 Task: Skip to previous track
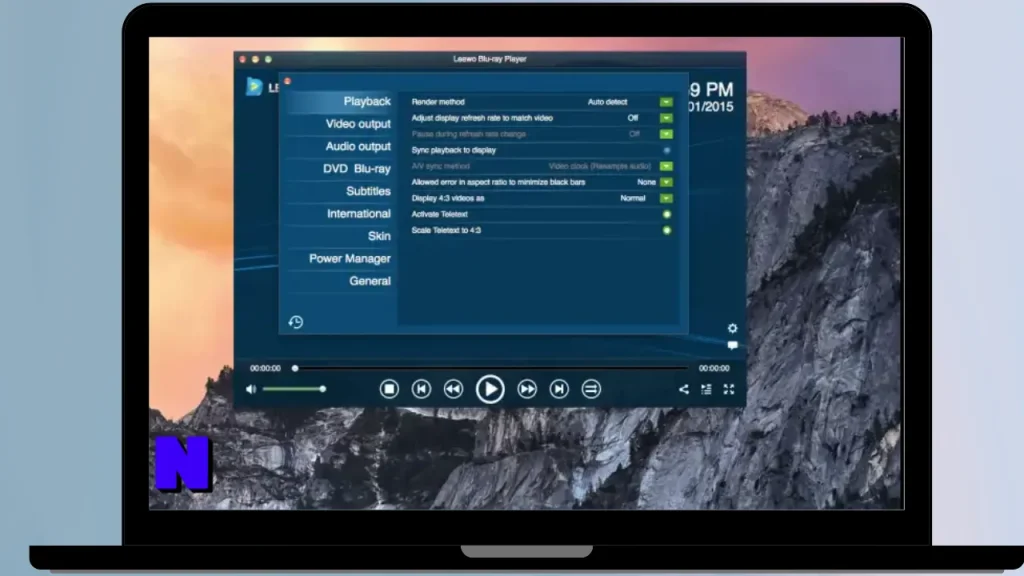[x=421, y=389]
